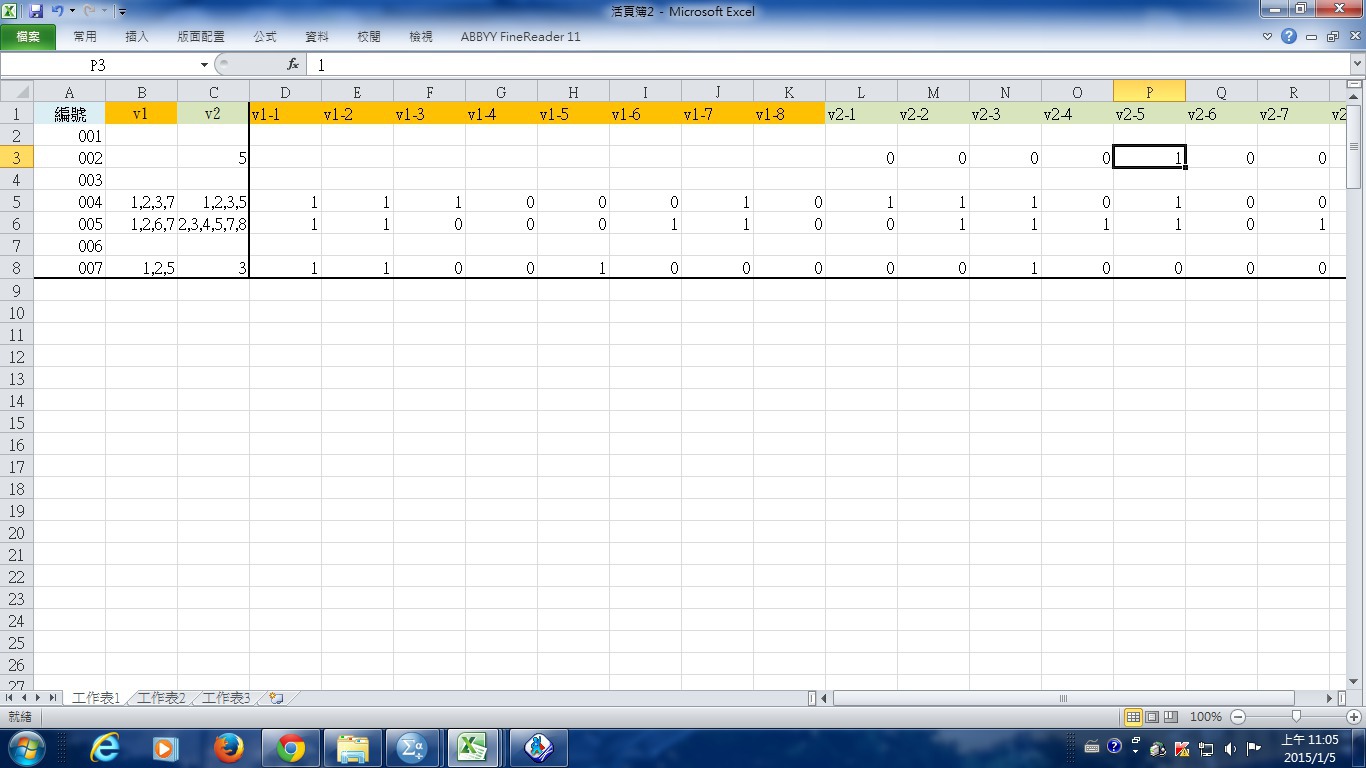Open the ABBYY FineReader 11 tab
This screenshot has width=1366, height=768.
point(520,37)
